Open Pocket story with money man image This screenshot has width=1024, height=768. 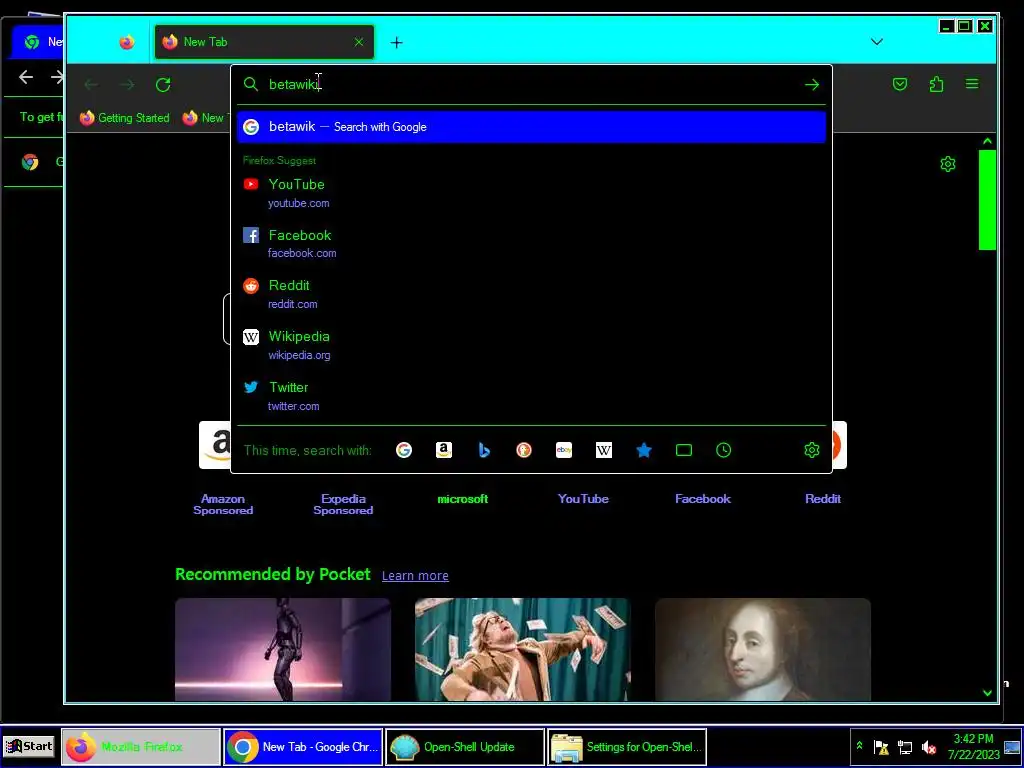(522, 649)
